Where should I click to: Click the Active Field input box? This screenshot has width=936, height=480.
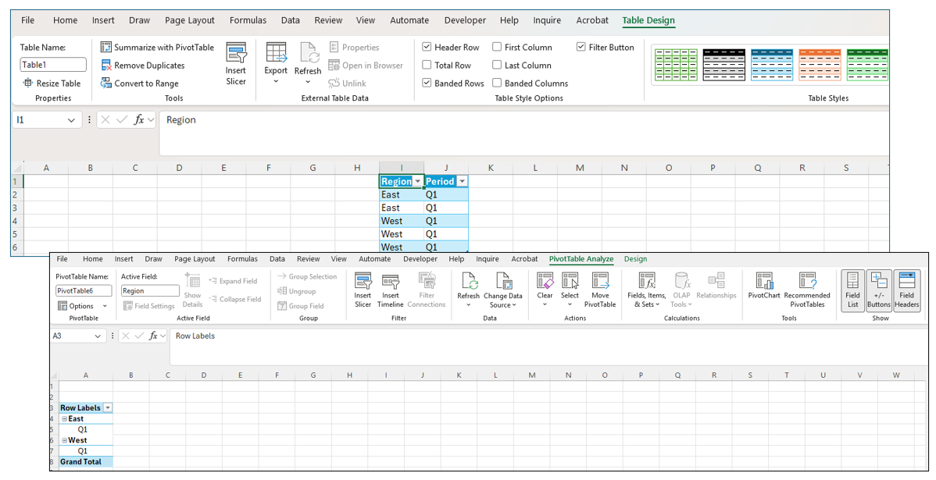coord(150,291)
